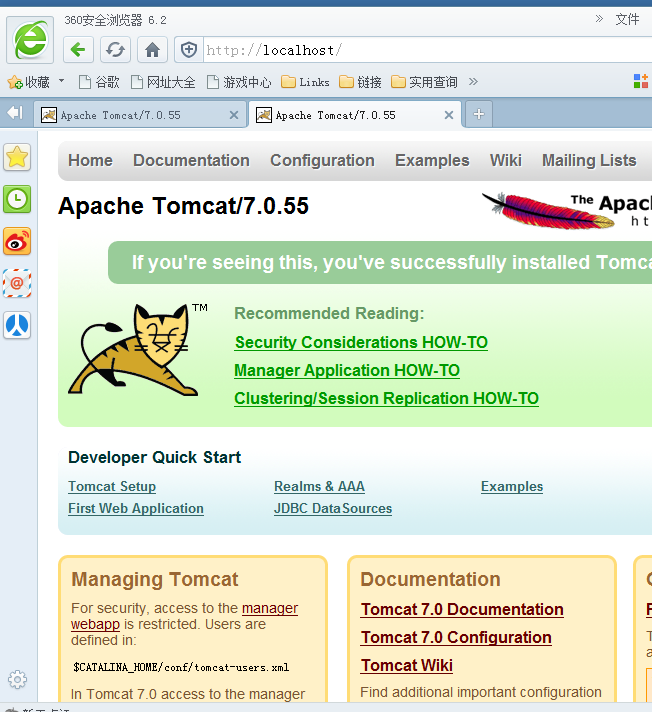Open the First Web Application link
This screenshot has height=712, width=652.
point(136,508)
